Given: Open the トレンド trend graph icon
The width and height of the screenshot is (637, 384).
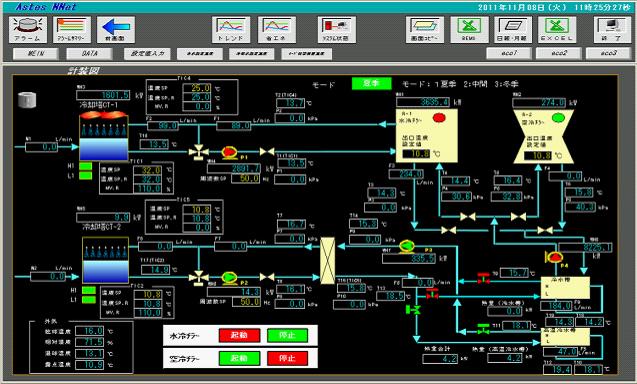Looking at the screenshot, I should click(231, 30).
